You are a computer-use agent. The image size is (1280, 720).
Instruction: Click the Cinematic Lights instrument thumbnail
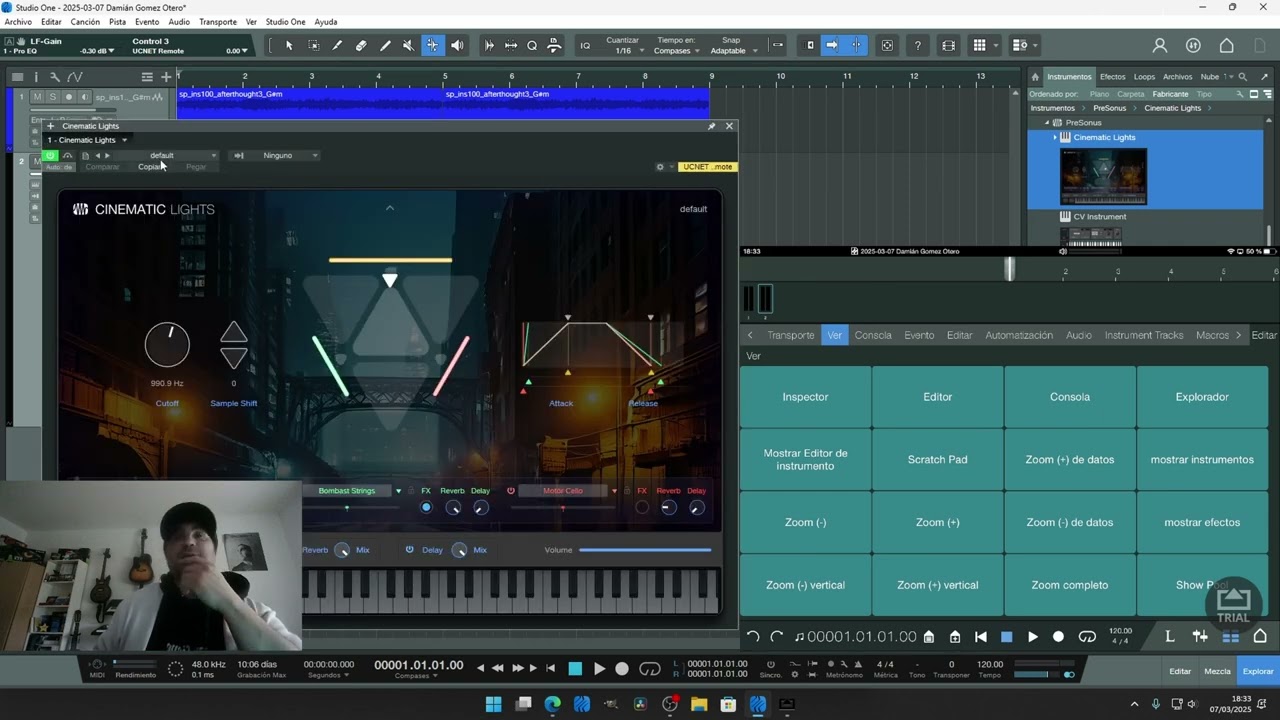[1103, 176]
